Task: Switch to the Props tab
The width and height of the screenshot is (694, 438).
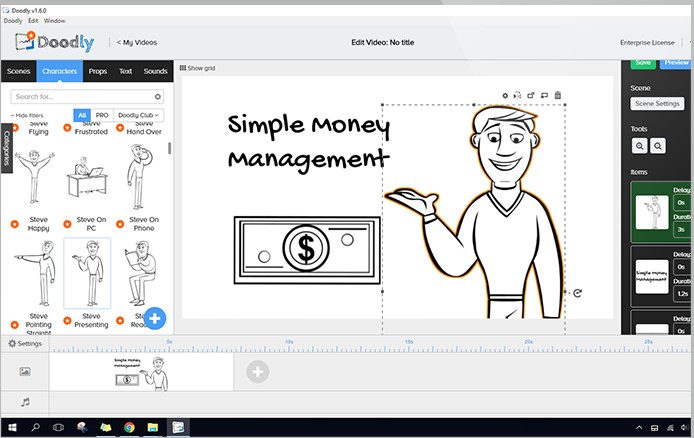Action: click(97, 71)
